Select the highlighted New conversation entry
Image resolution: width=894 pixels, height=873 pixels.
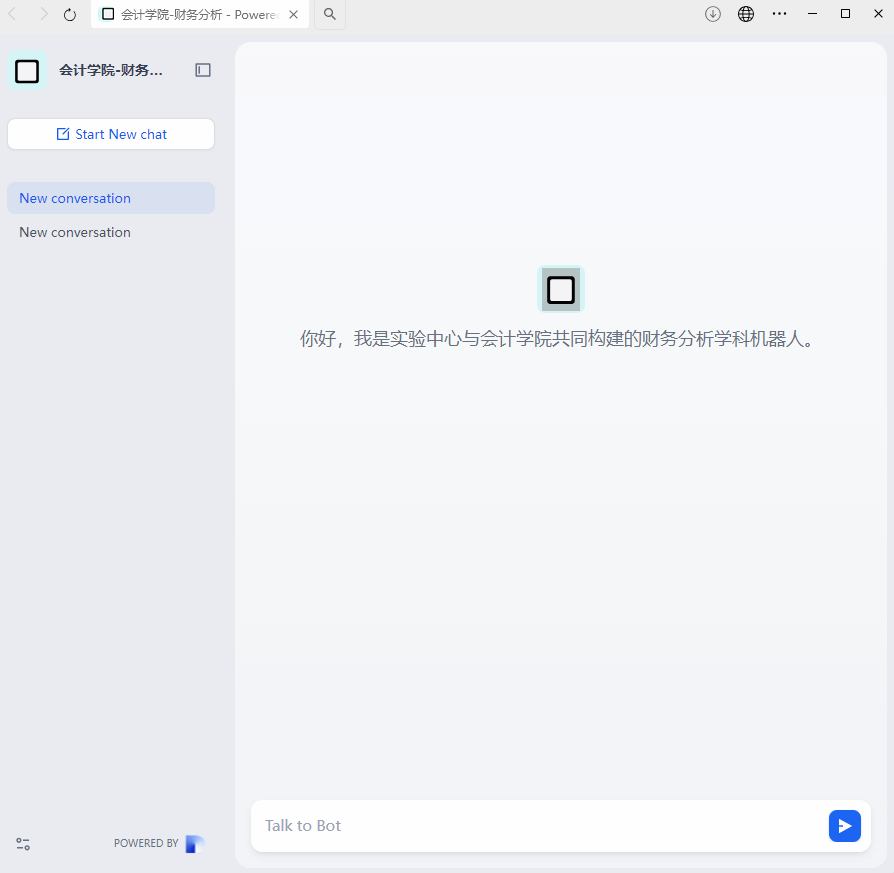111,198
